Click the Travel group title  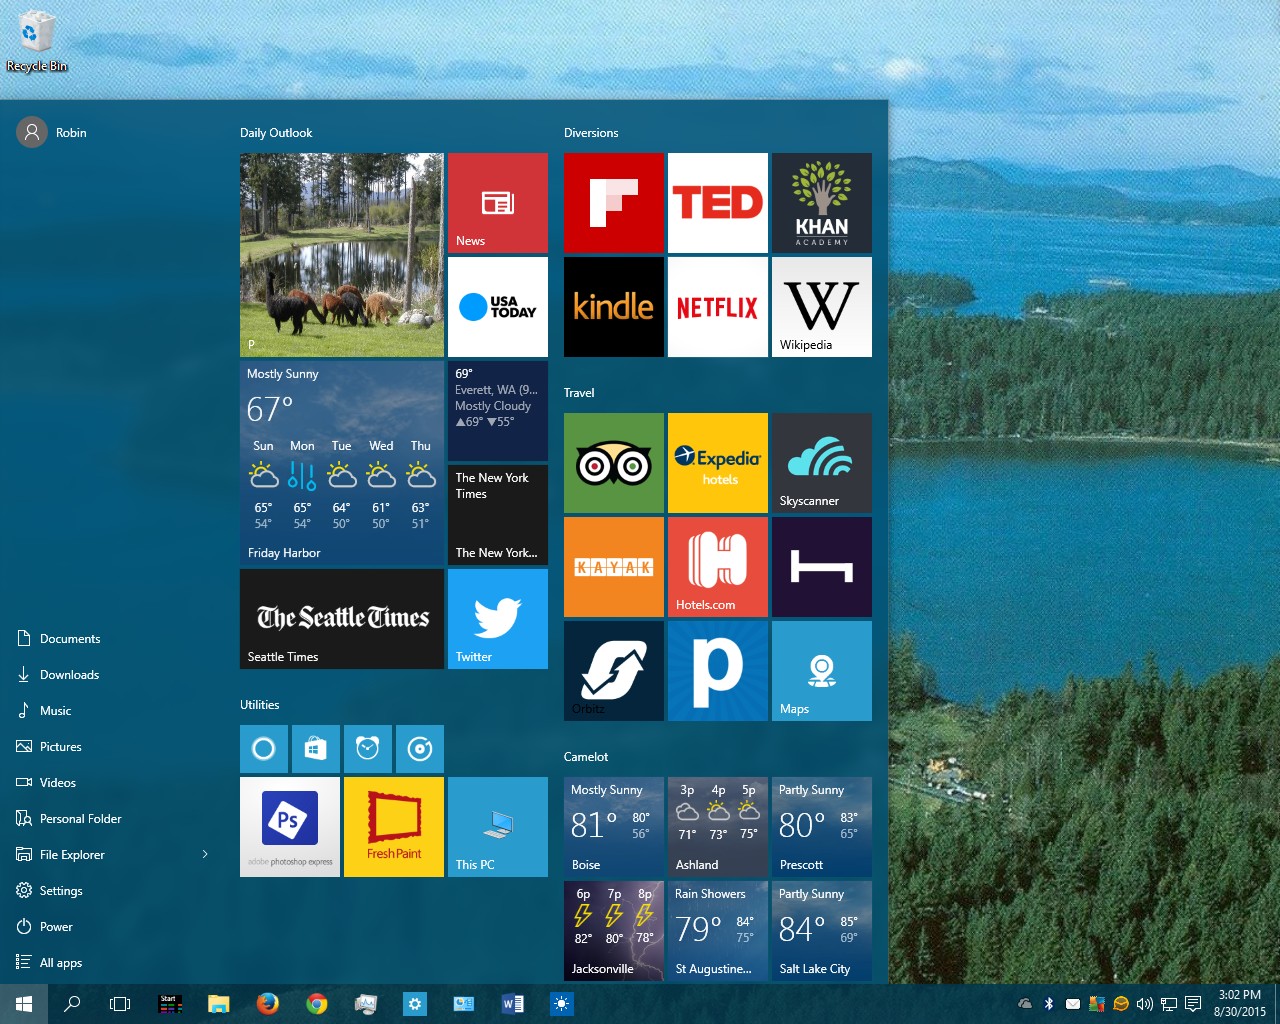pos(579,393)
